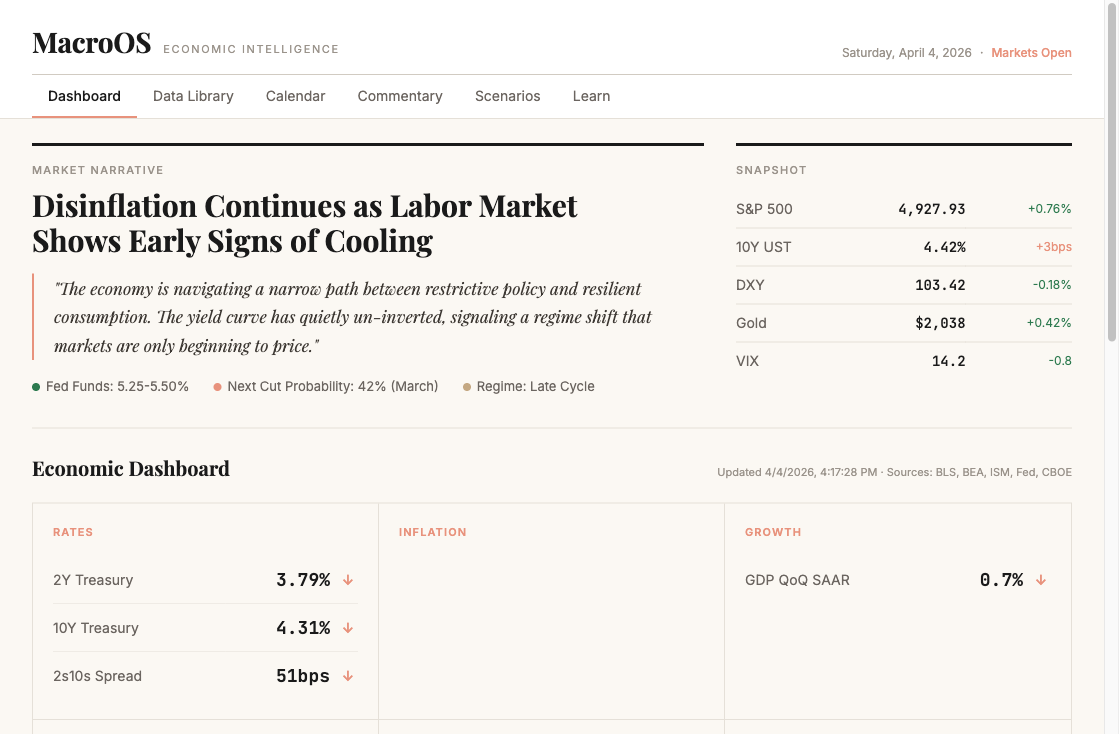
Task: Click the down arrow beside 2Y Treasury
Action: [348, 580]
